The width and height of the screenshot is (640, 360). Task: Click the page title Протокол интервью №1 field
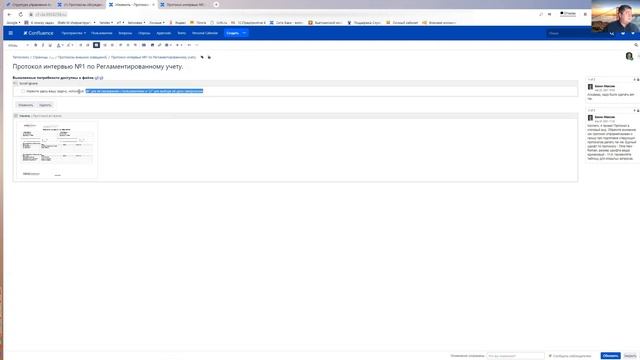98,66
